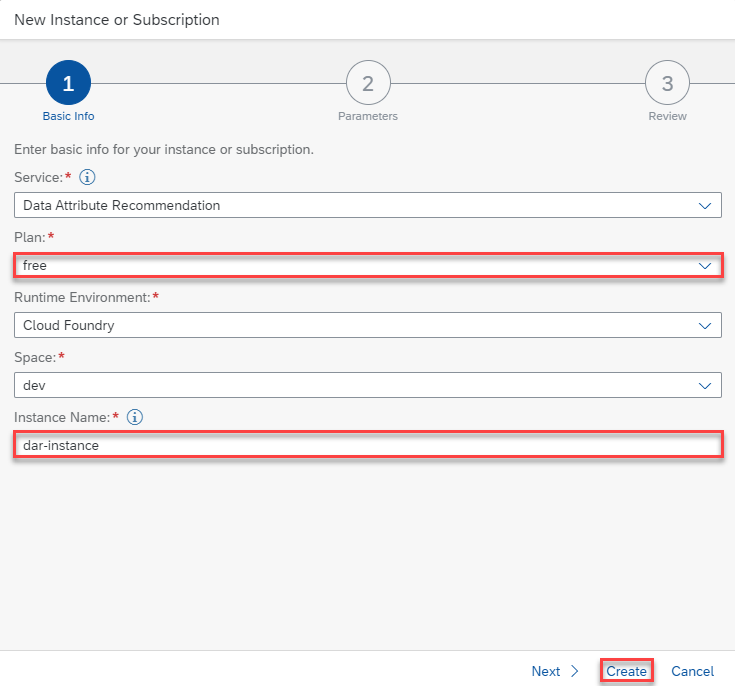
Task: Select the 'Basic Info' step label
Action: (68, 116)
